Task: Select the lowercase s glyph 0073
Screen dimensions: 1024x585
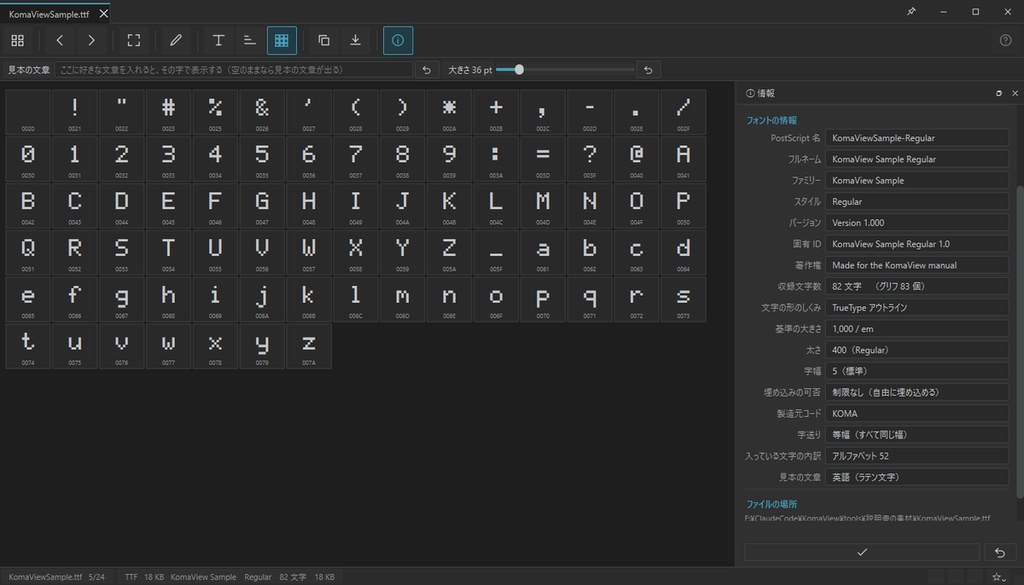Action: (x=683, y=299)
